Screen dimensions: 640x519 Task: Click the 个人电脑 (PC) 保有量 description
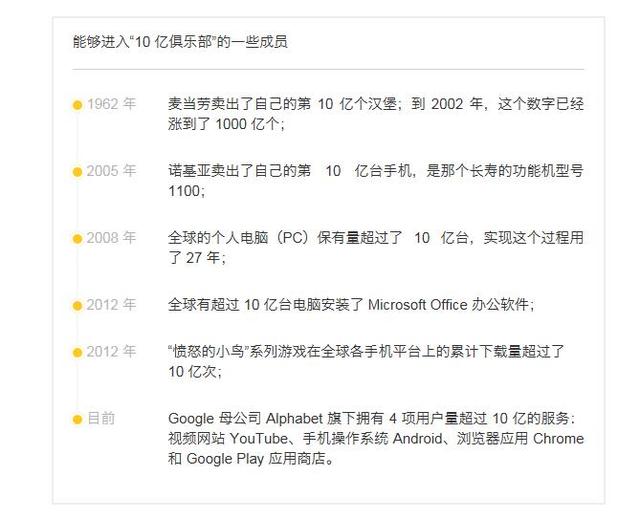tap(375, 248)
